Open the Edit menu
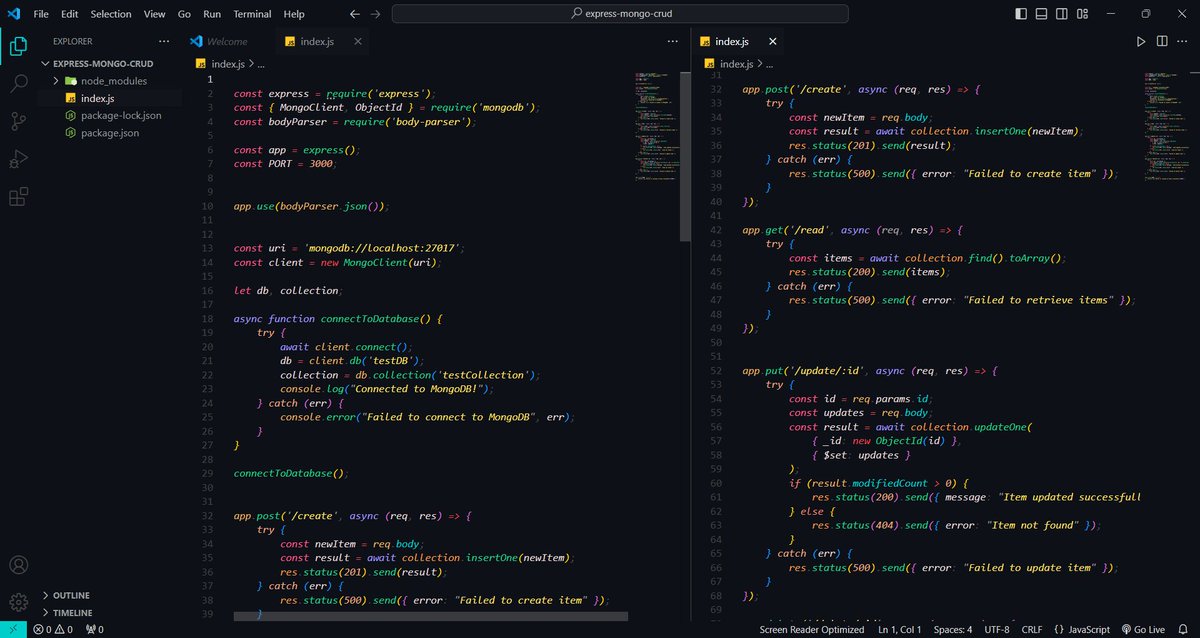The height and width of the screenshot is (638, 1200). 69,14
